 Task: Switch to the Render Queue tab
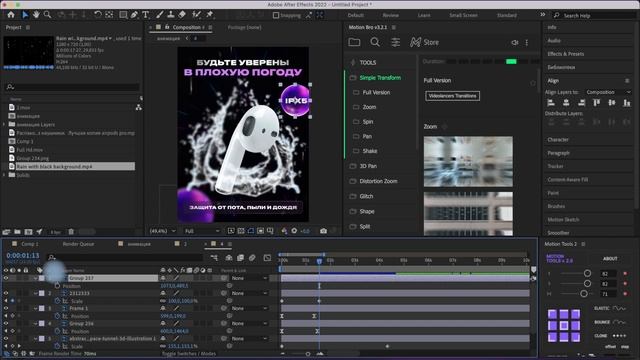coord(78,244)
